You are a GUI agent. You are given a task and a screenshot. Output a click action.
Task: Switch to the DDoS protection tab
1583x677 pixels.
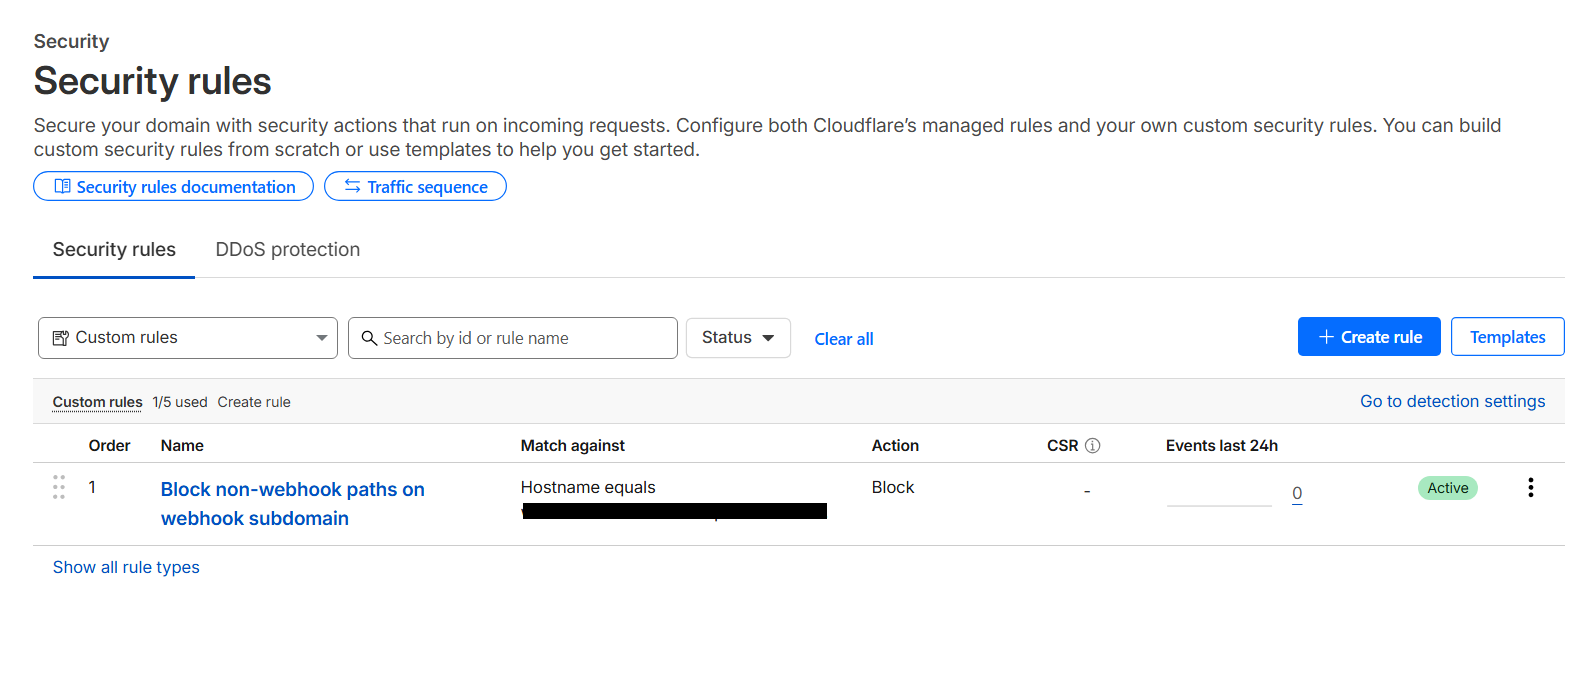click(287, 250)
